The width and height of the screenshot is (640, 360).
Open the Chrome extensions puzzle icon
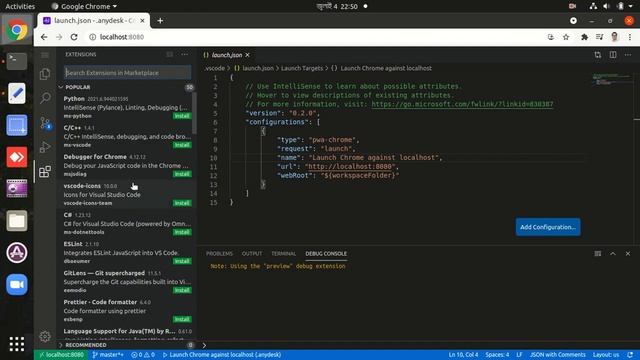(x=584, y=37)
